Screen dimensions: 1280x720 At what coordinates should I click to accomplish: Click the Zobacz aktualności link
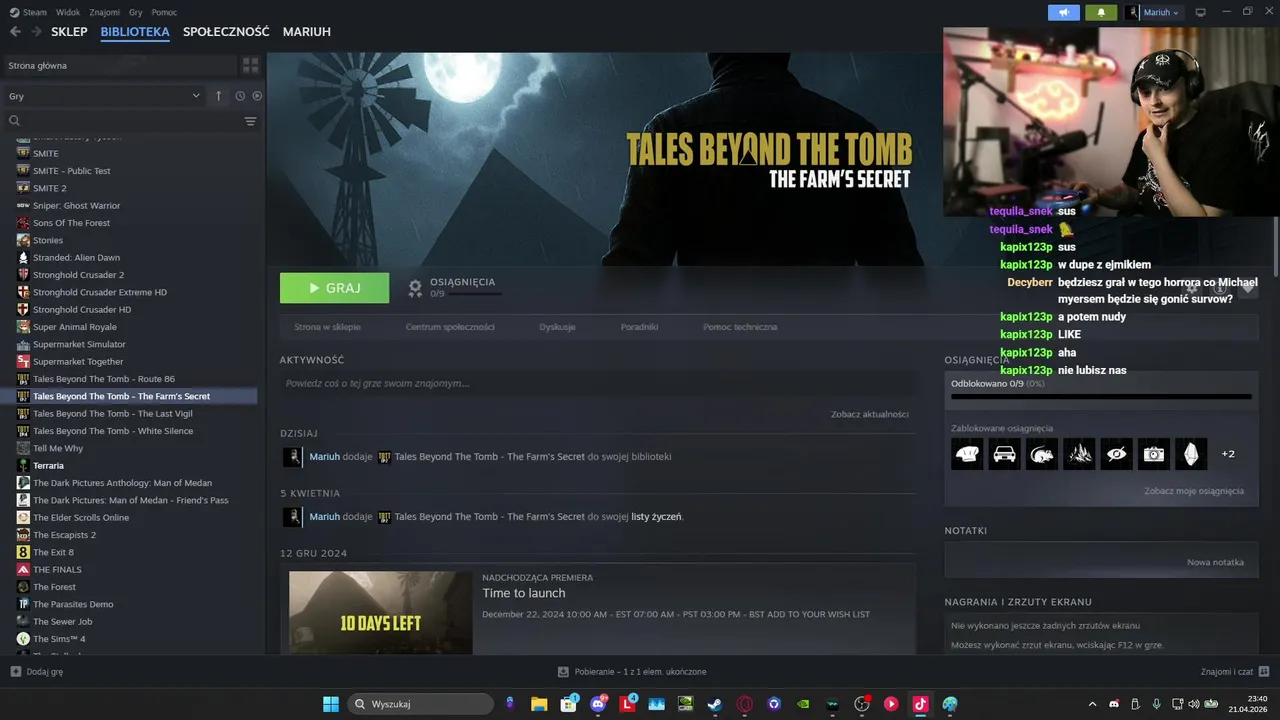[x=869, y=414]
